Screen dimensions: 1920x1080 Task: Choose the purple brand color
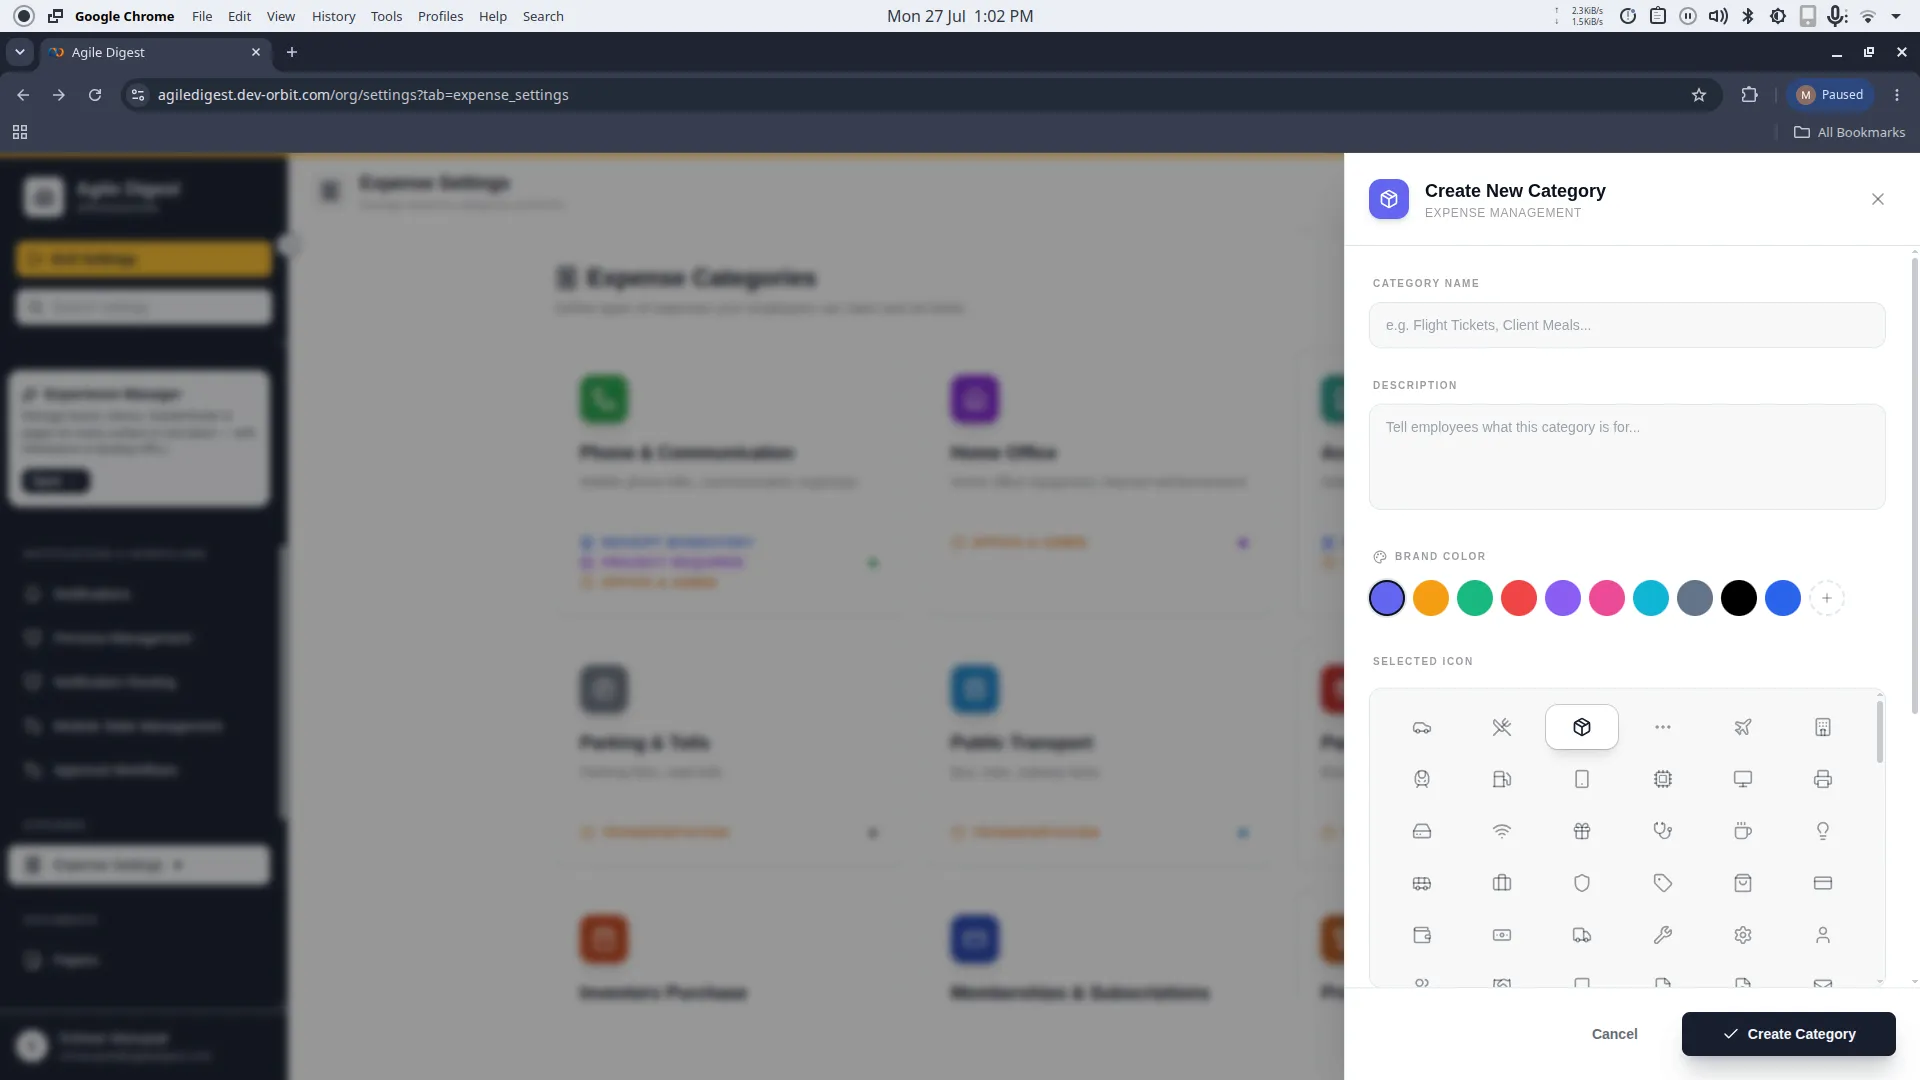pos(1562,598)
